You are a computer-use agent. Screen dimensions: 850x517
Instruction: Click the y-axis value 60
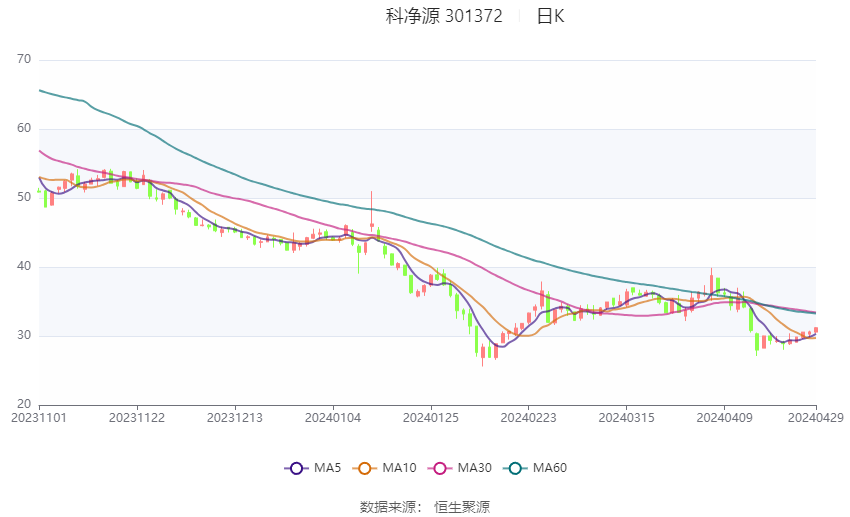[x=24, y=128]
